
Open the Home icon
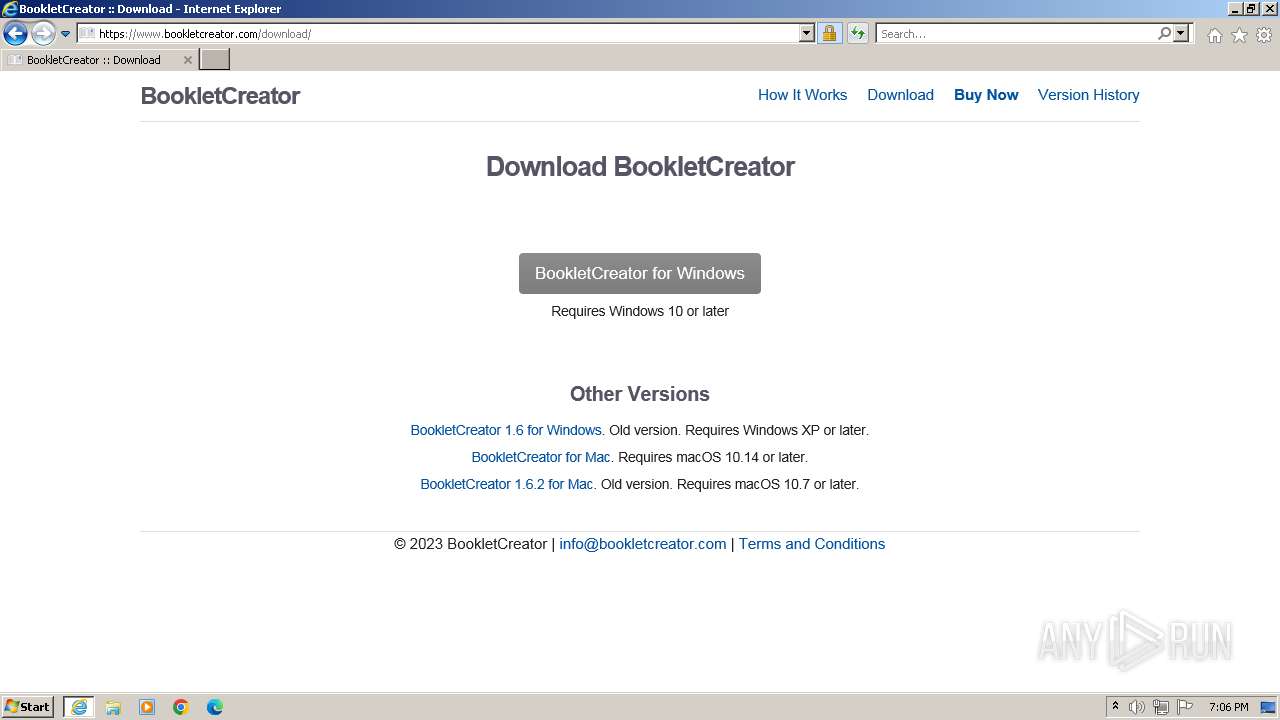(1214, 35)
